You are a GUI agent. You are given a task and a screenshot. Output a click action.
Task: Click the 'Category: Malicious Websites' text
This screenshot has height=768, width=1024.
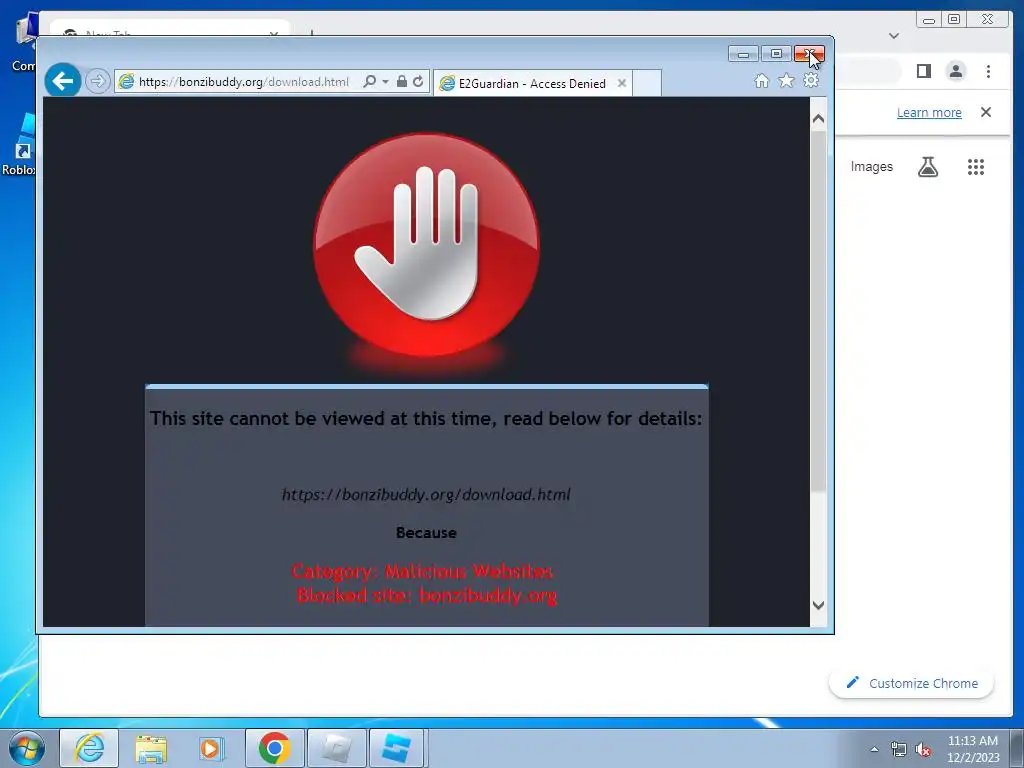(422, 571)
